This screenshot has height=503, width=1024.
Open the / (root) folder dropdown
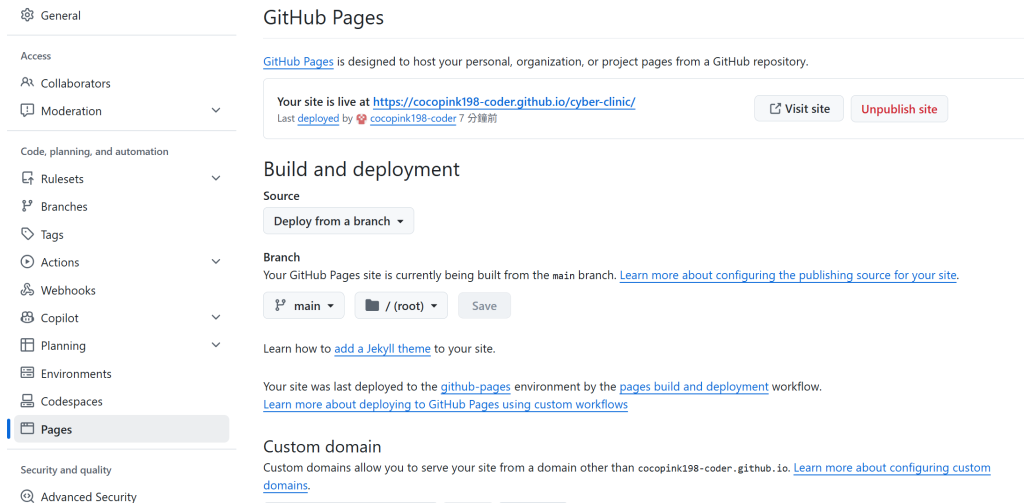pos(401,305)
